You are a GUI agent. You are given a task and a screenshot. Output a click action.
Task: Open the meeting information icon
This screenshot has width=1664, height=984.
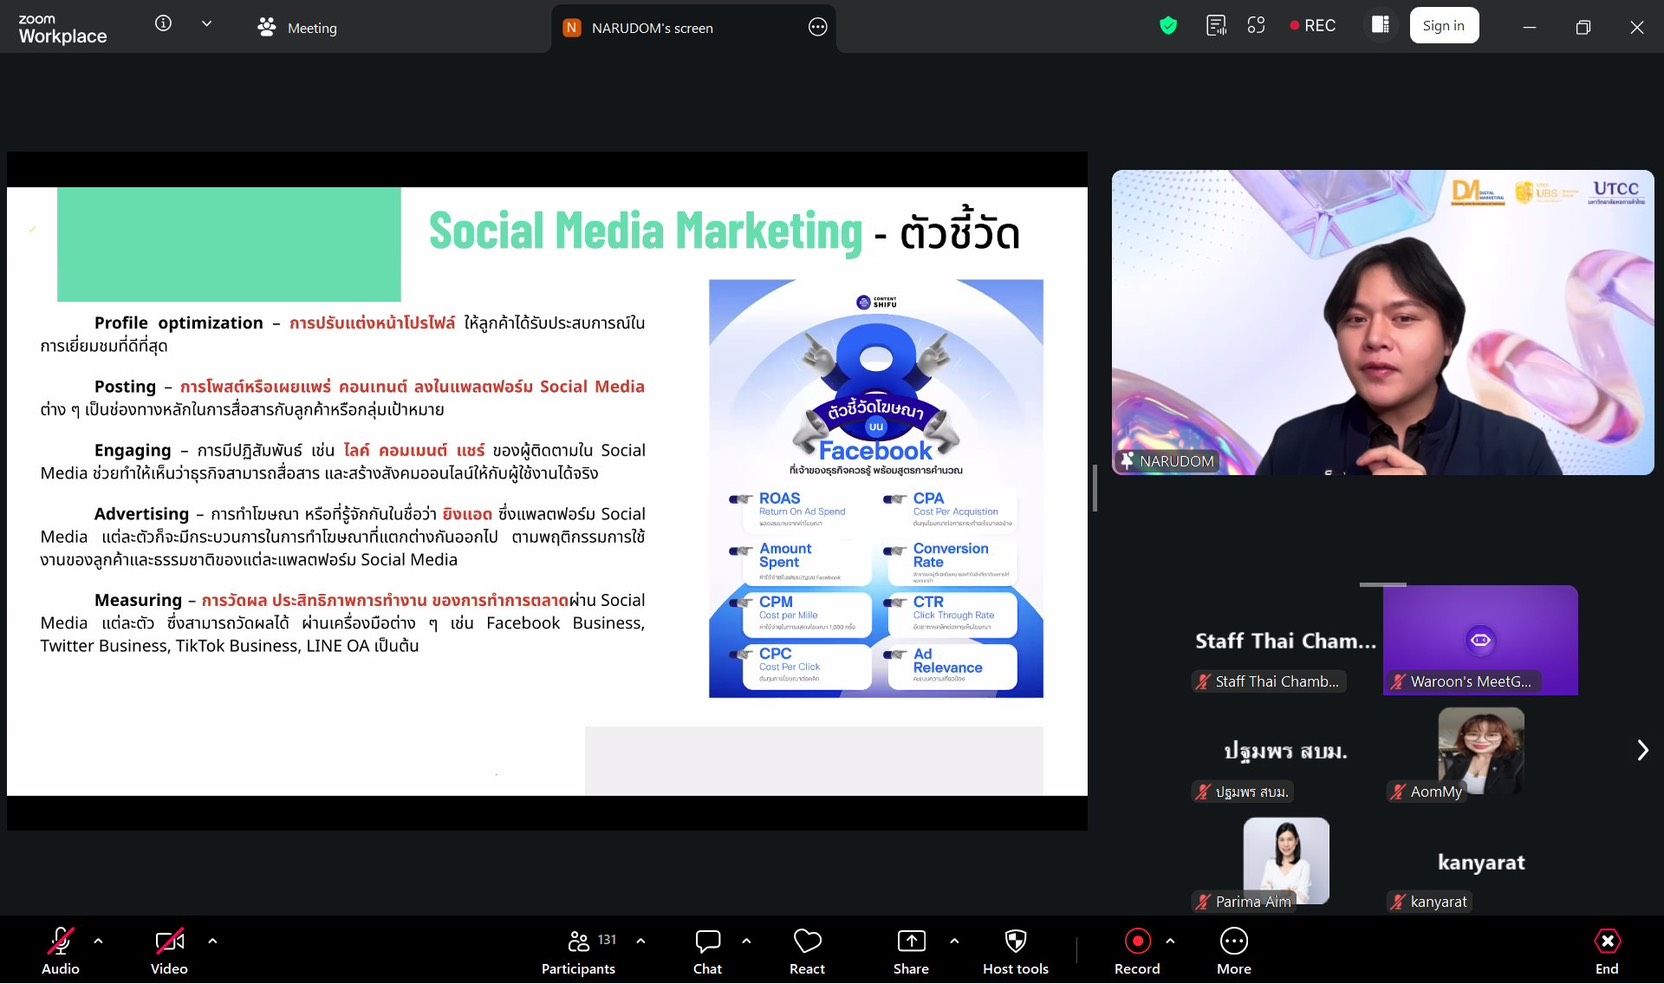(x=163, y=23)
